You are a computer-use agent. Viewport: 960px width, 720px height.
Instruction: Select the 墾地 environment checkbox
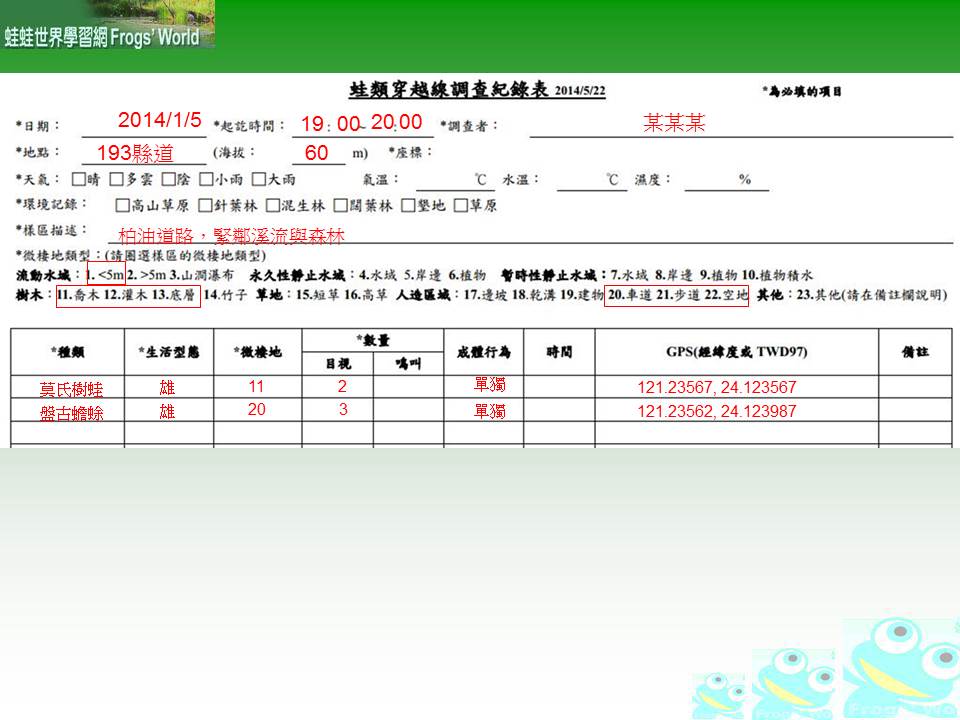tap(408, 206)
